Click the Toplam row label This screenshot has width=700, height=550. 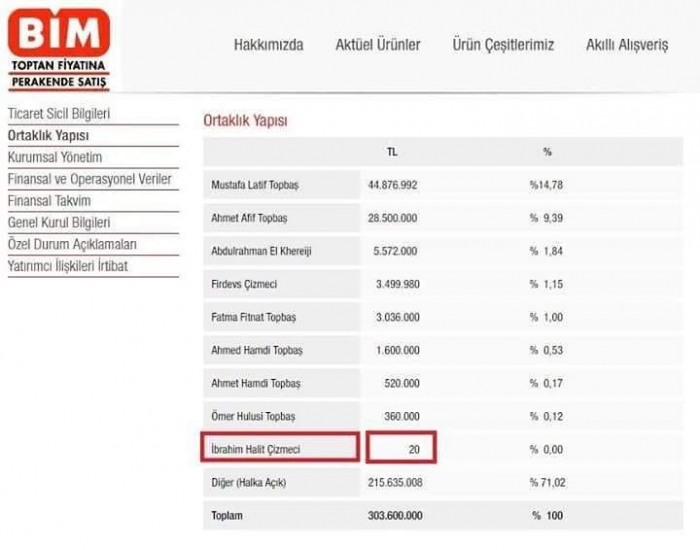click(x=227, y=516)
